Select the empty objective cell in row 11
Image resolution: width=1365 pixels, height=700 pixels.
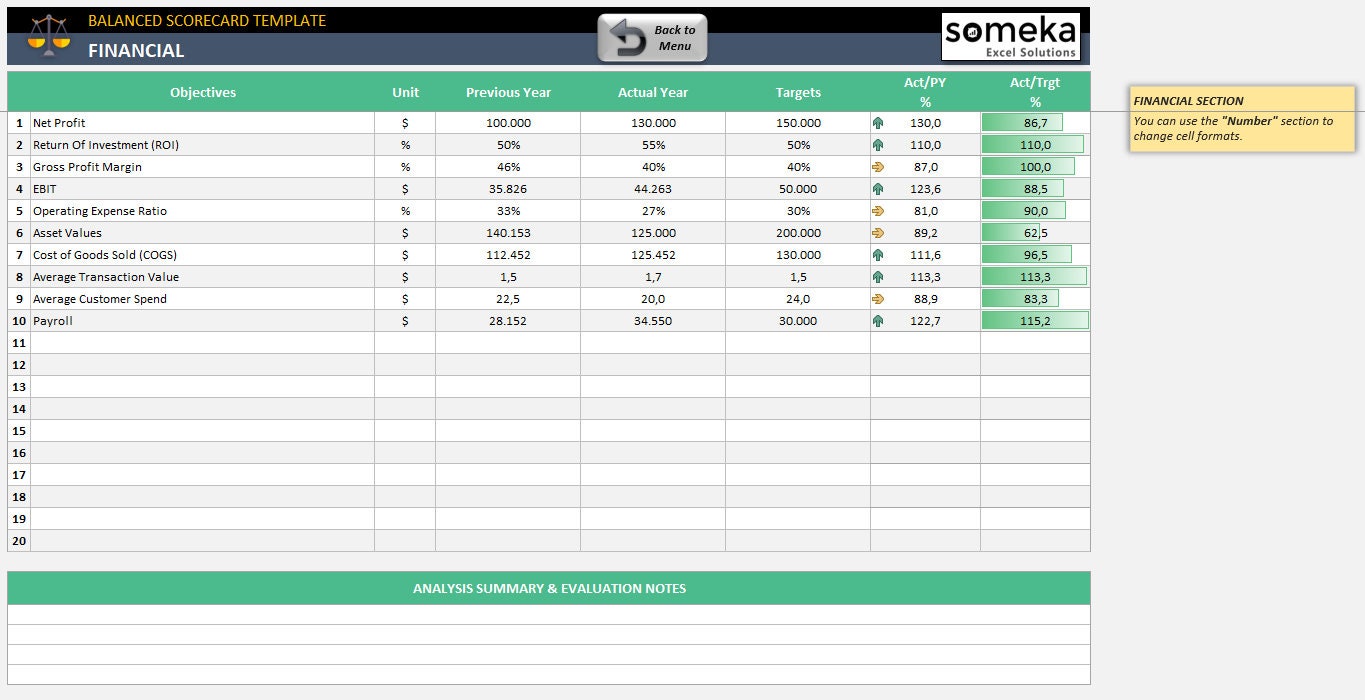[x=200, y=343]
